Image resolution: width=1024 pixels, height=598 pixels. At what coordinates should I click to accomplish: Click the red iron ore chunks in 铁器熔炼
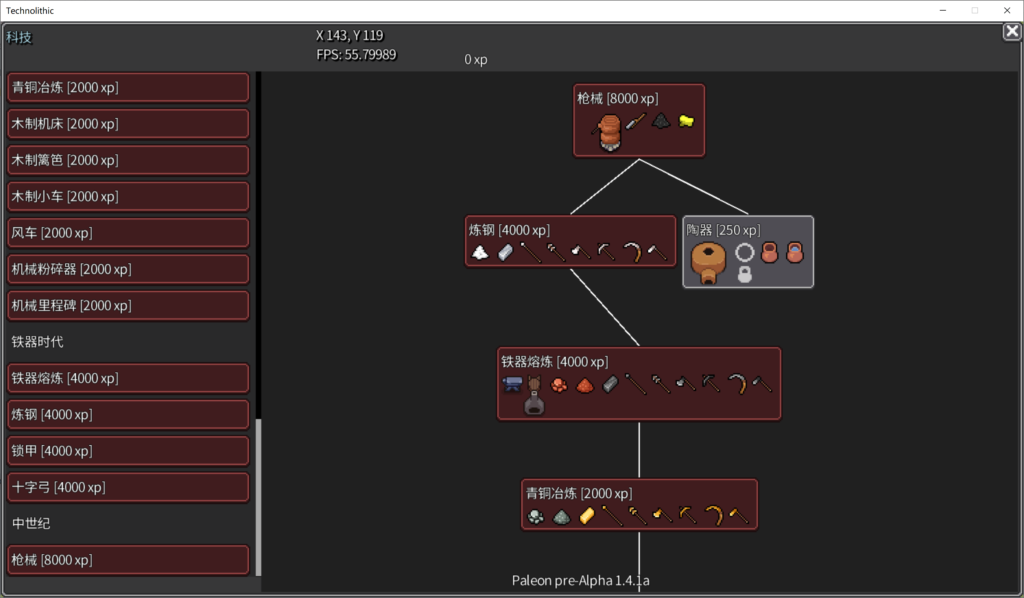pyautogui.click(x=559, y=385)
